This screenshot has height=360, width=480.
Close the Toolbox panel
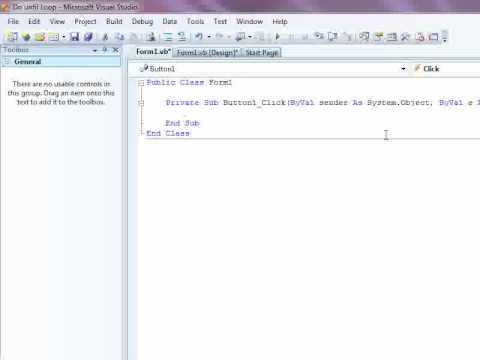[116, 50]
